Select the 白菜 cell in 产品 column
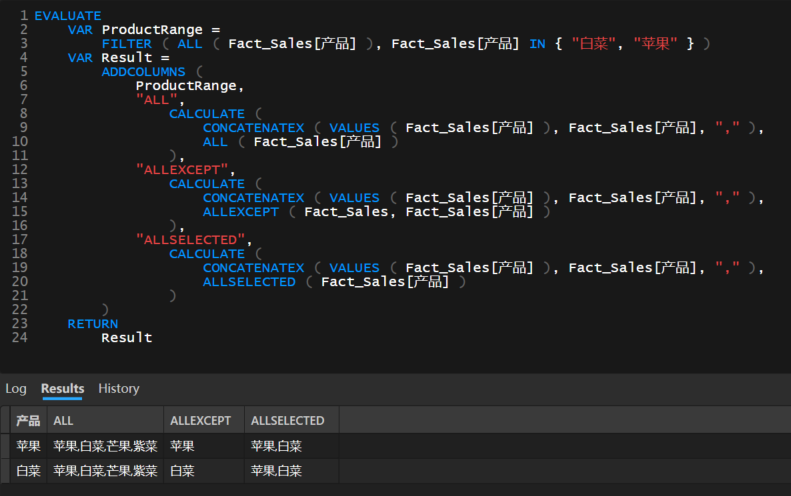 click(x=28, y=471)
